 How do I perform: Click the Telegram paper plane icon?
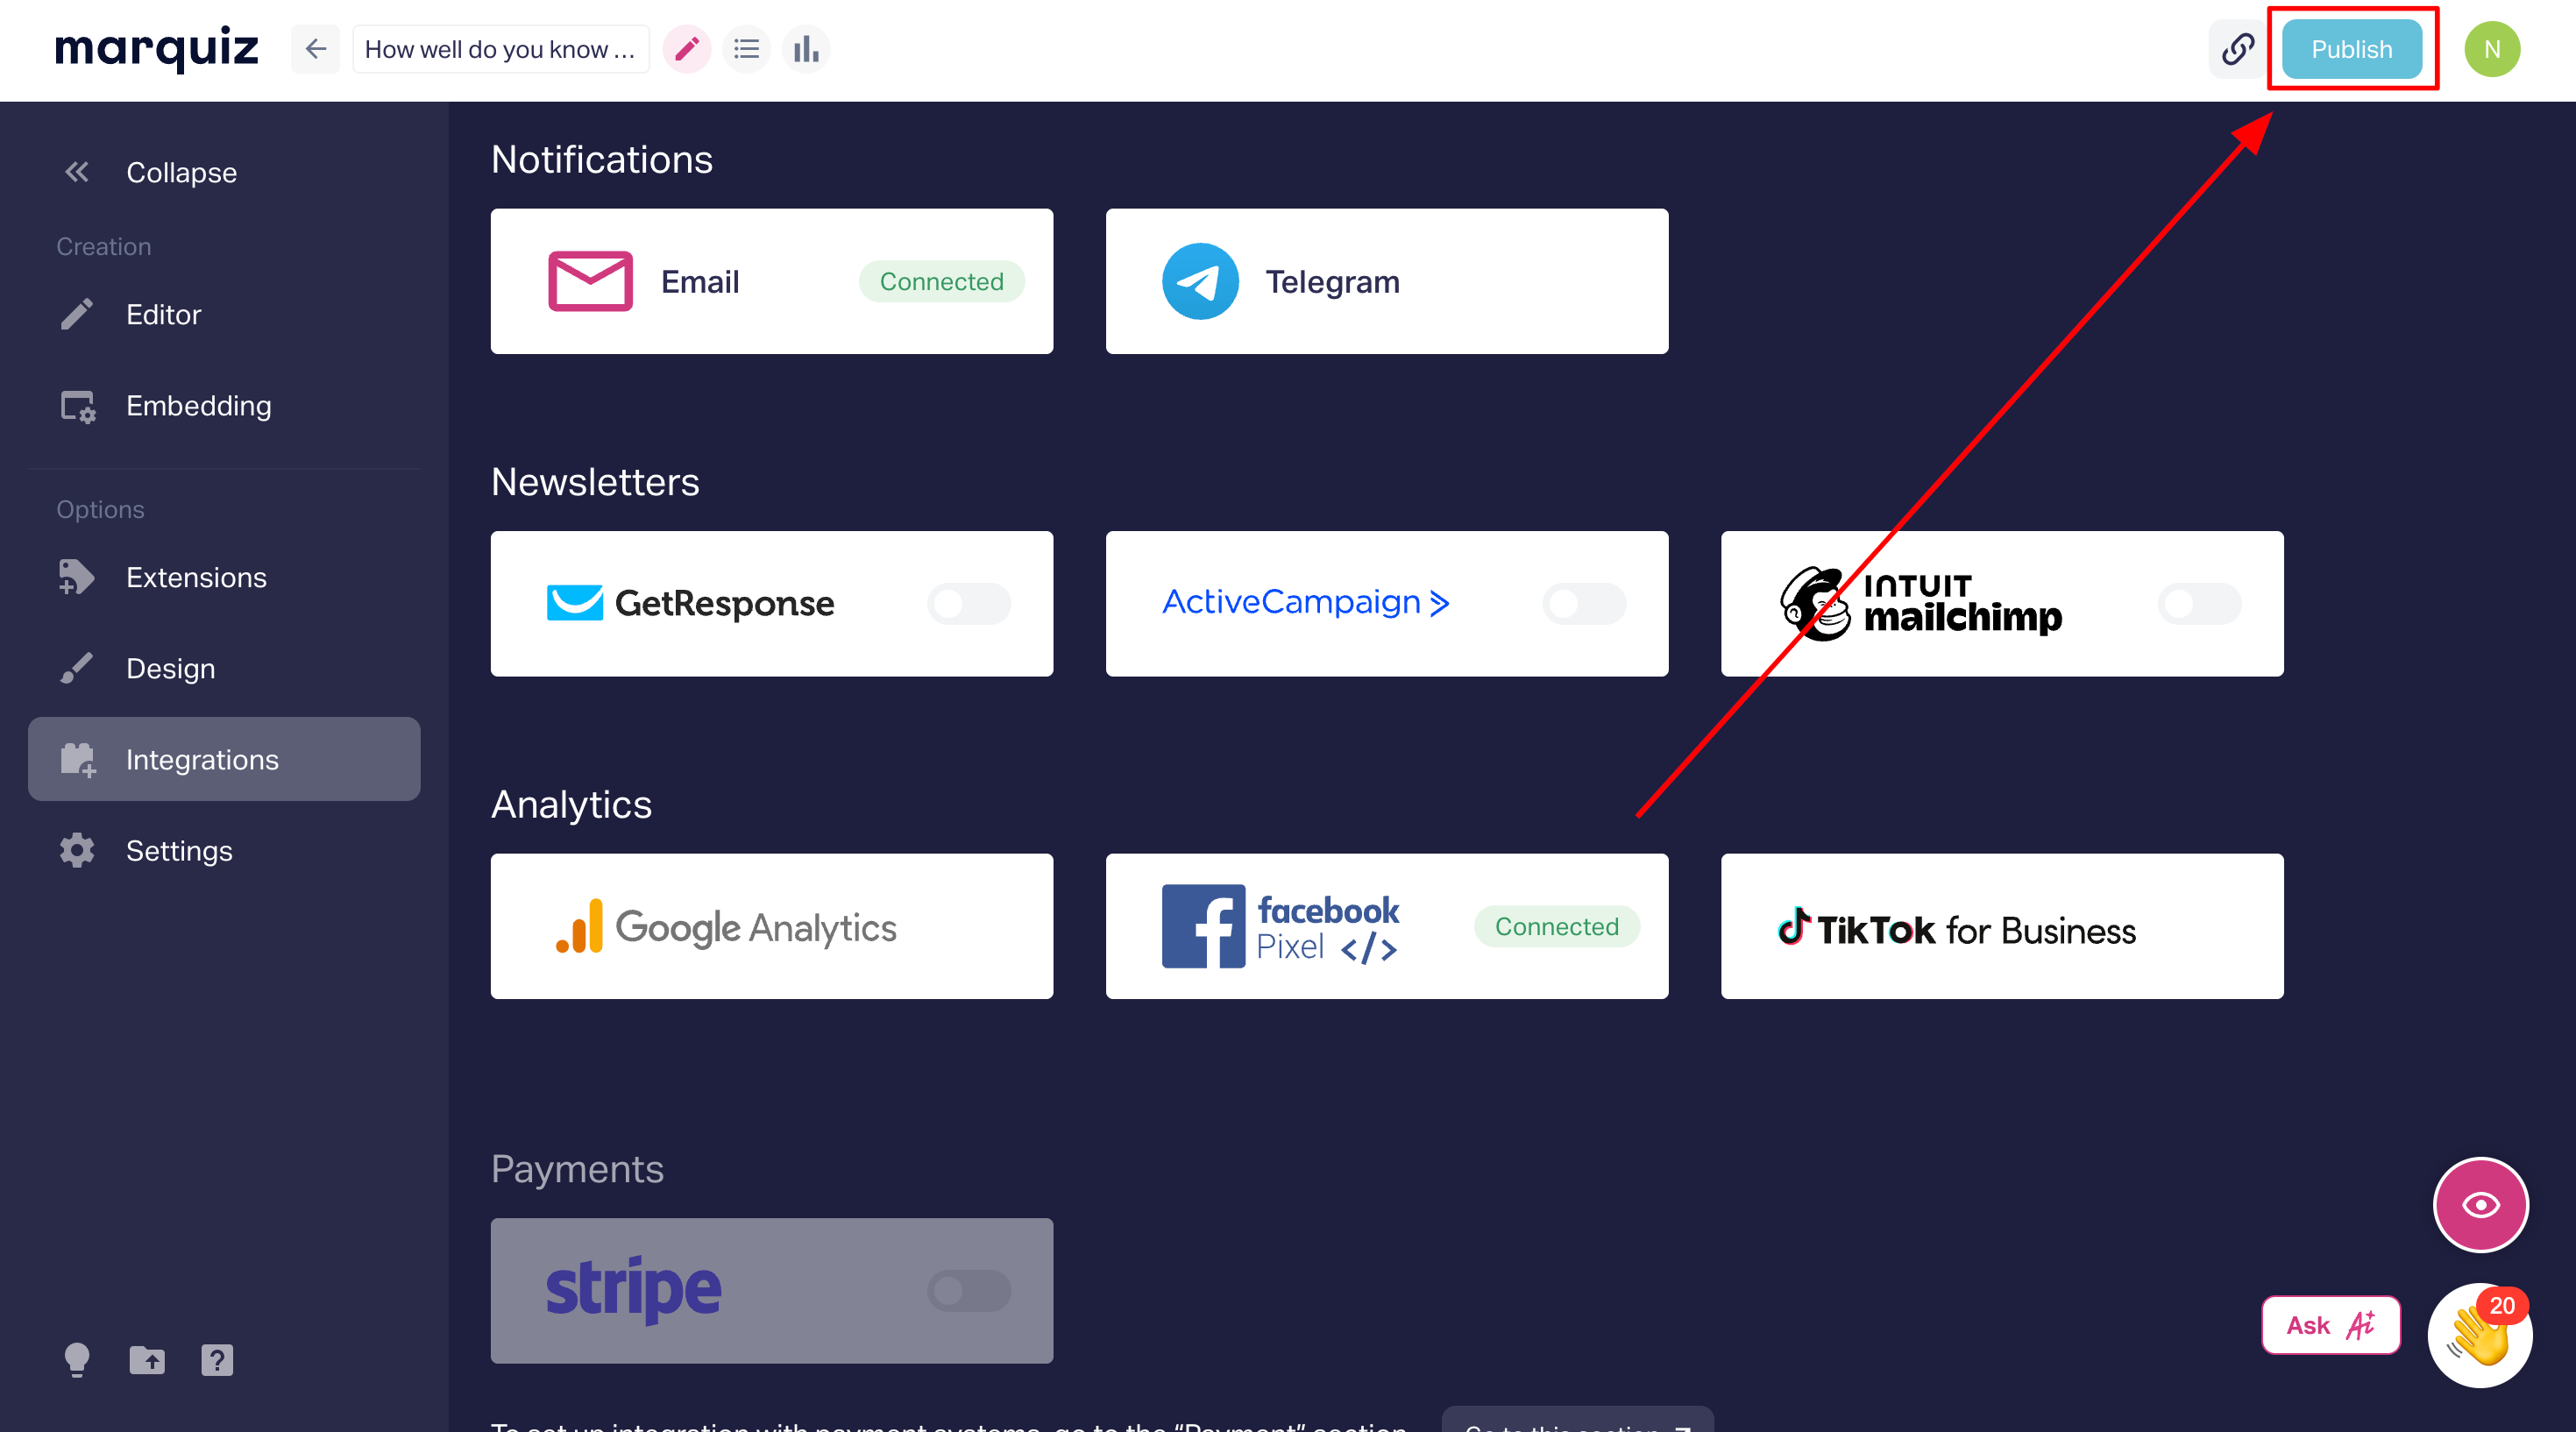point(1200,281)
